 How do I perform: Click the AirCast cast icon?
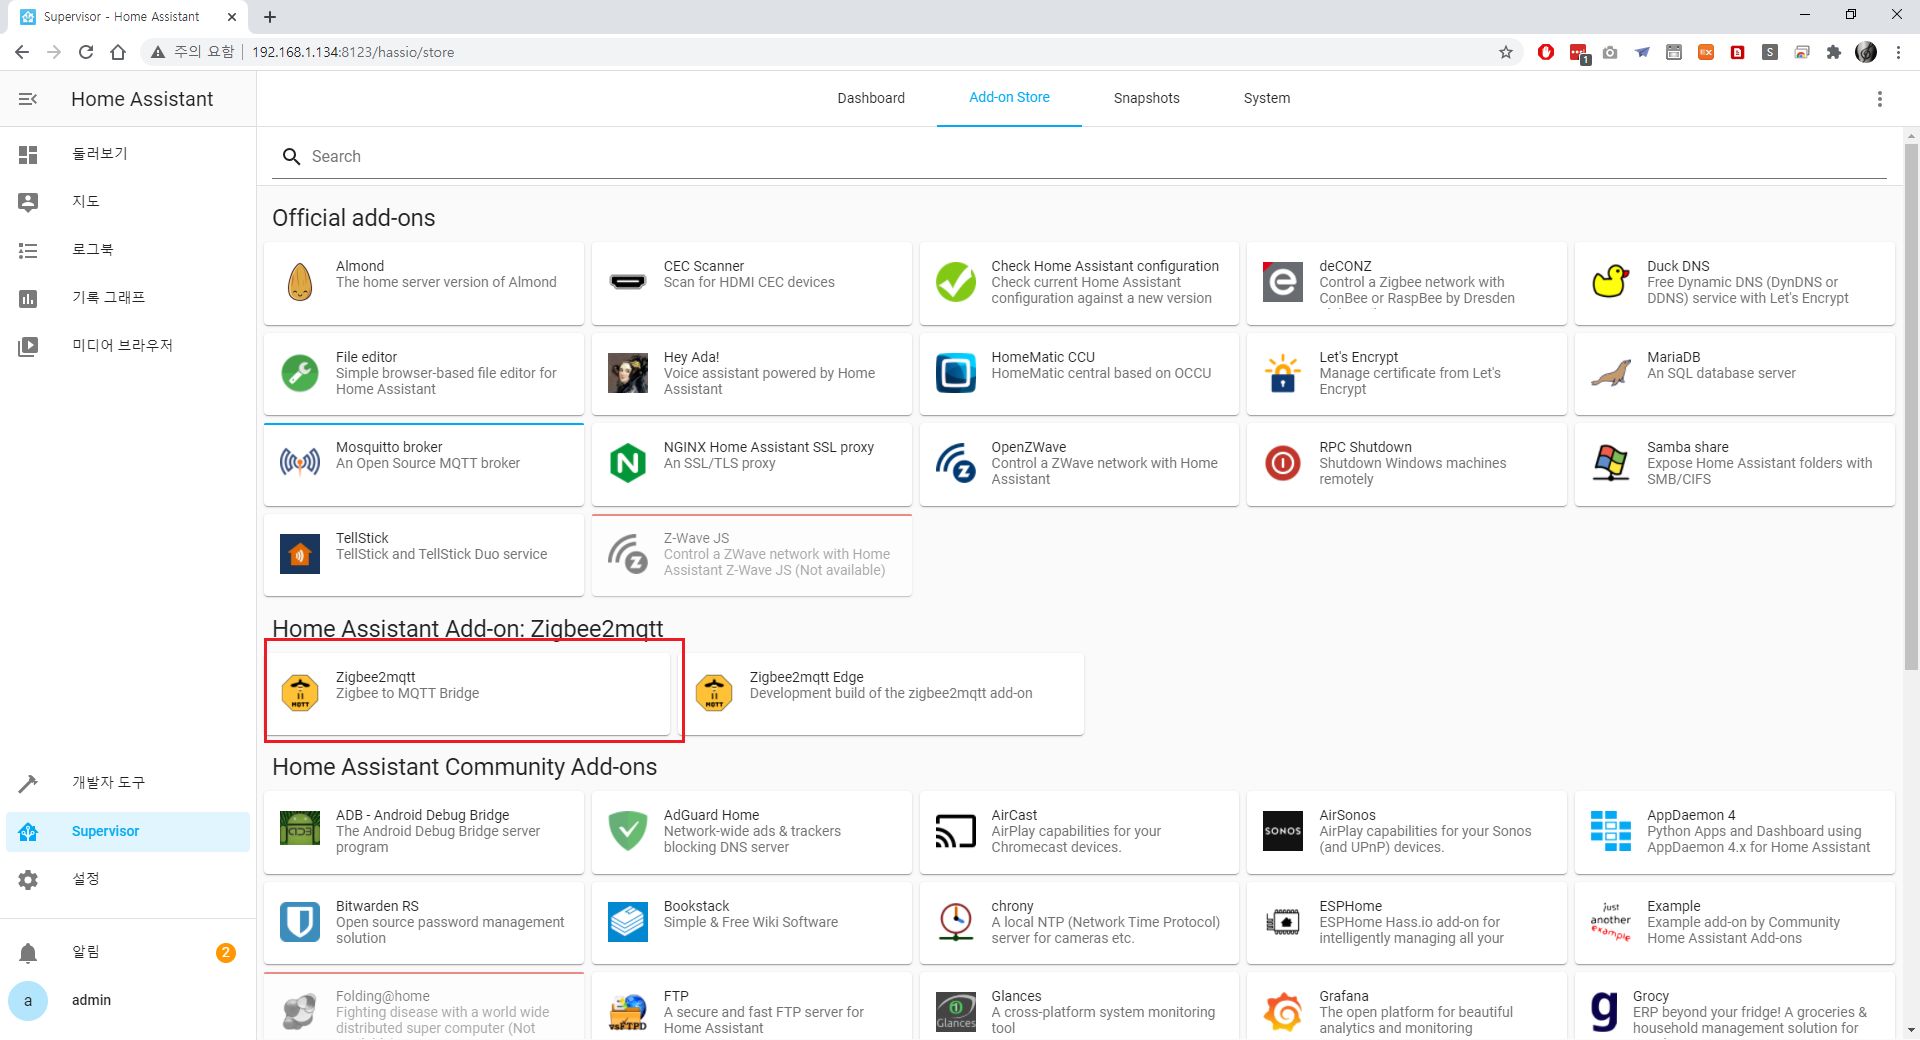click(x=956, y=831)
